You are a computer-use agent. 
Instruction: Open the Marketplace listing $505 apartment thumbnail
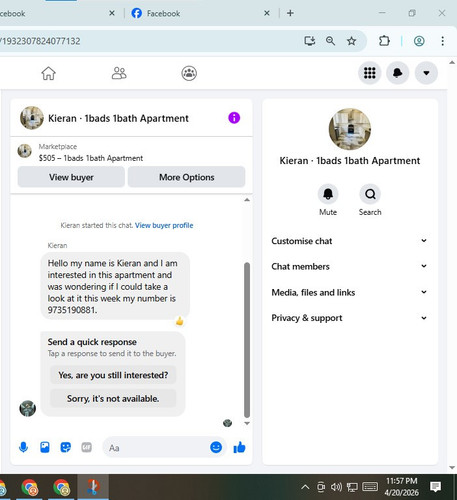point(25,151)
